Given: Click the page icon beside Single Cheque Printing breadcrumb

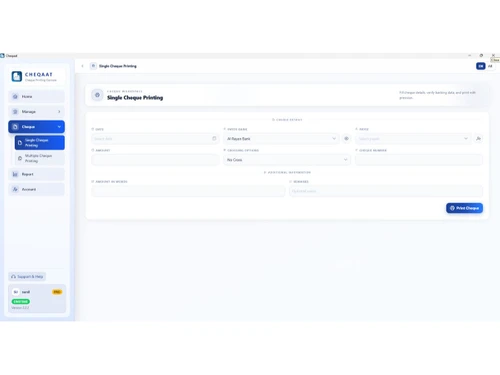Looking at the screenshot, I should coord(93,66).
